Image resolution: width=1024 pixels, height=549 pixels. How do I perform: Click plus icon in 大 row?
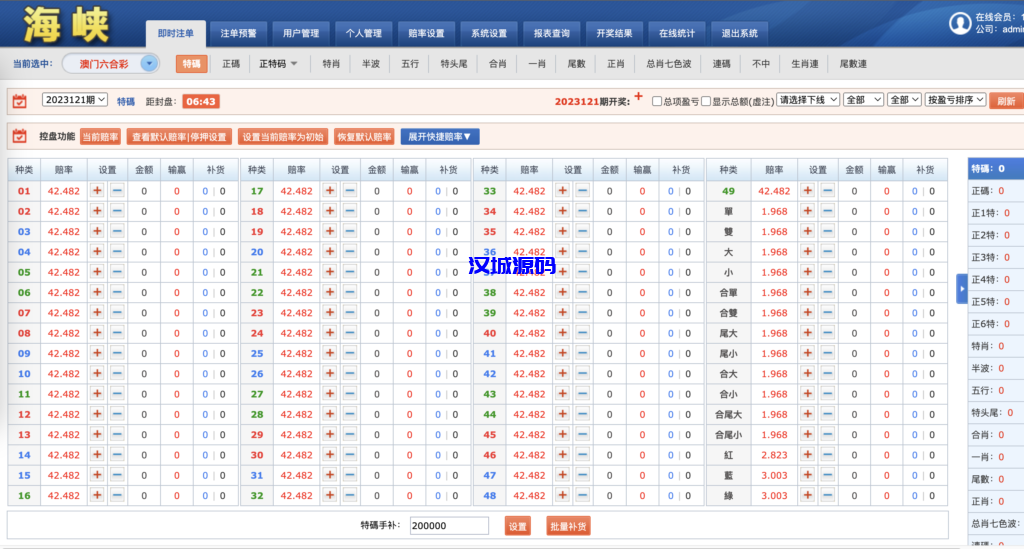pos(808,251)
